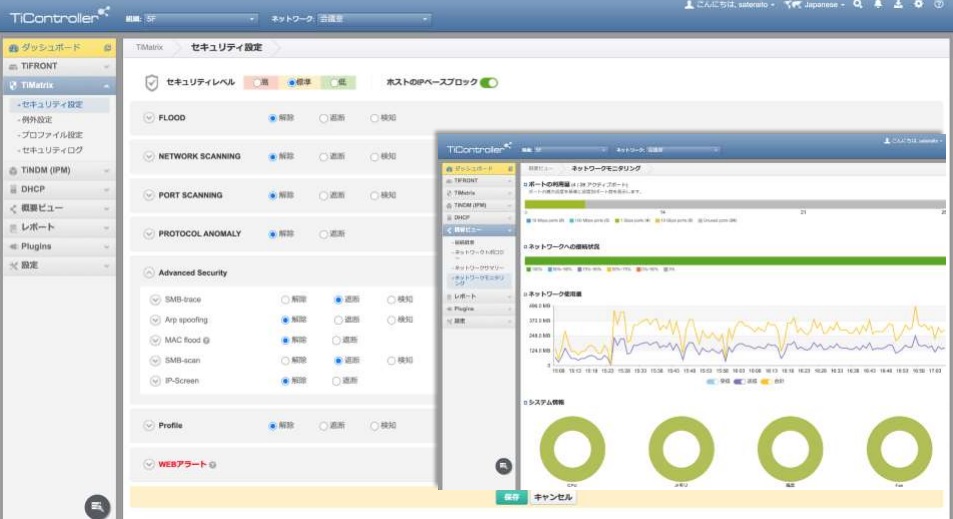The width and height of the screenshot is (953, 519).
Task: Click user greeting in monitoring window header
Action: click(x=912, y=141)
